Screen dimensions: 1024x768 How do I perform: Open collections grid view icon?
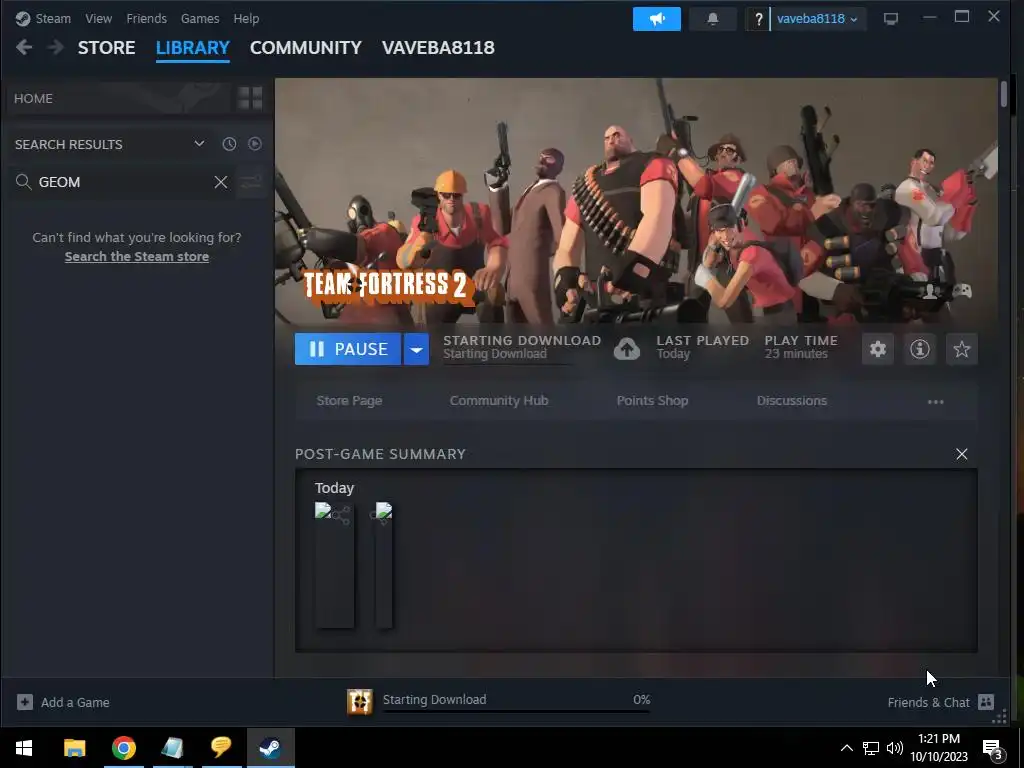(x=250, y=98)
